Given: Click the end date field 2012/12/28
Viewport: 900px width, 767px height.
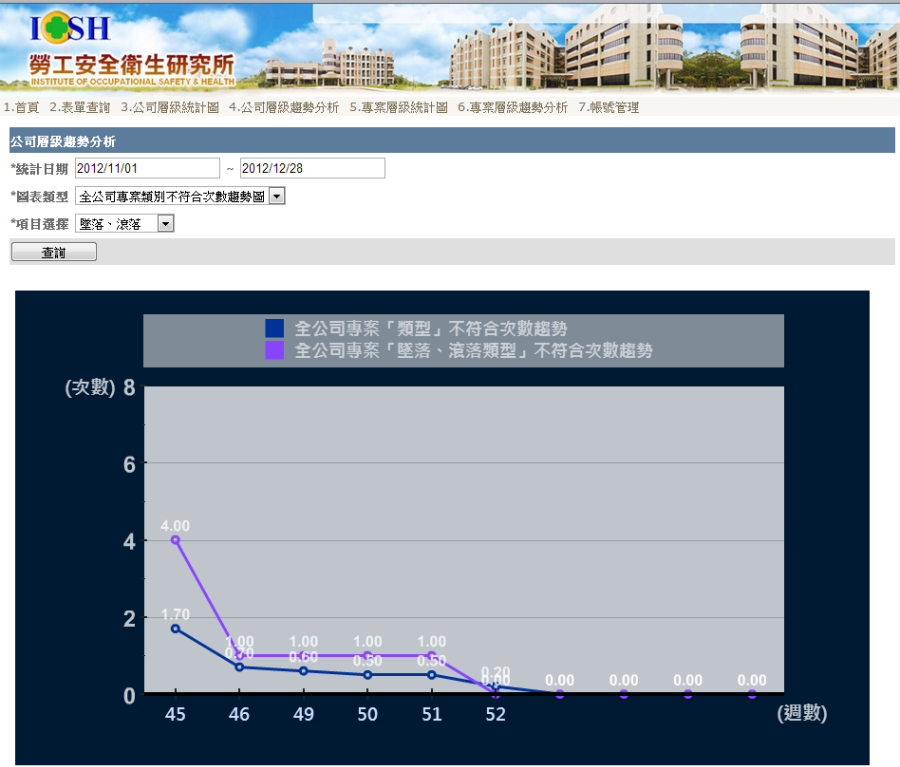Looking at the screenshot, I should tap(312, 168).
